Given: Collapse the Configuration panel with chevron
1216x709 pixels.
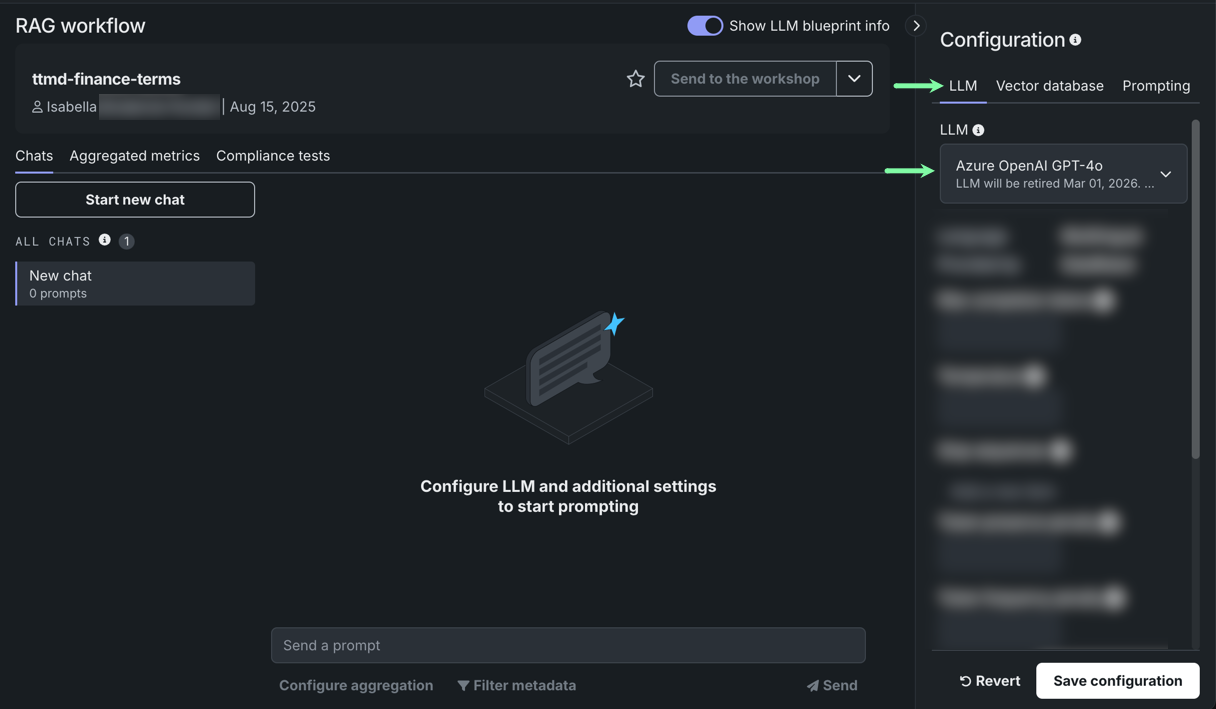Looking at the screenshot, I should tap(916, 26).
